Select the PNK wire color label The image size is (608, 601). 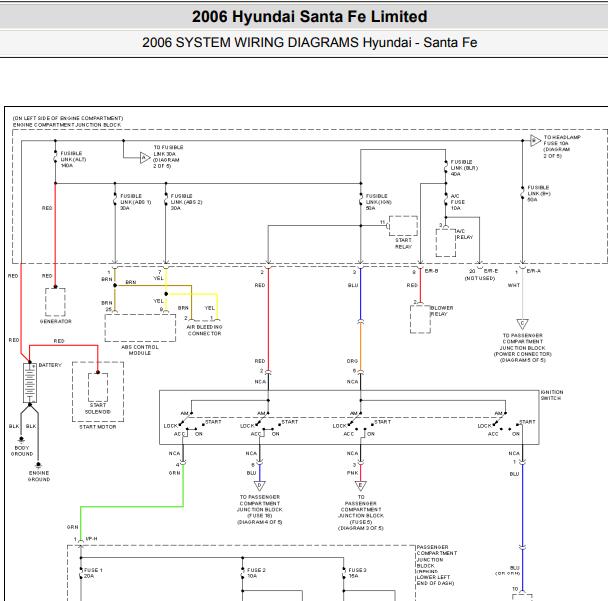tap(352, 473)
